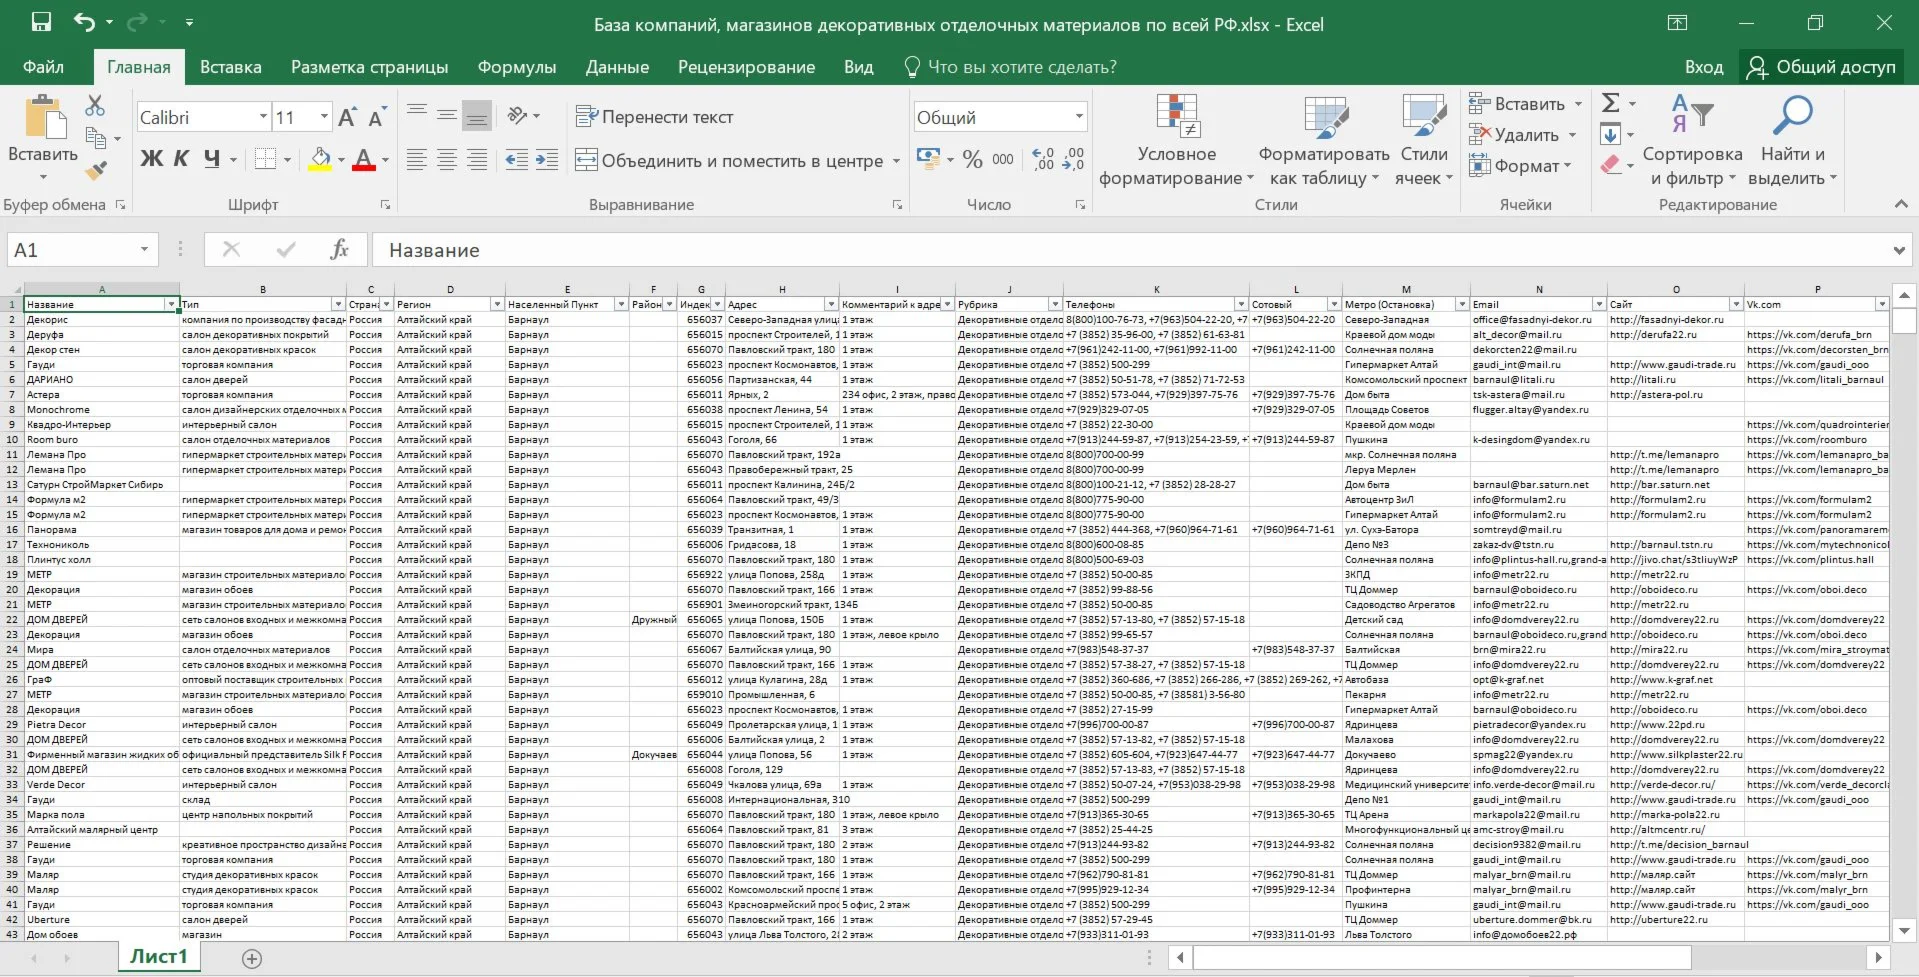
Task: Click the horizontal scrollbar thumb
Action: point(1442,958)
